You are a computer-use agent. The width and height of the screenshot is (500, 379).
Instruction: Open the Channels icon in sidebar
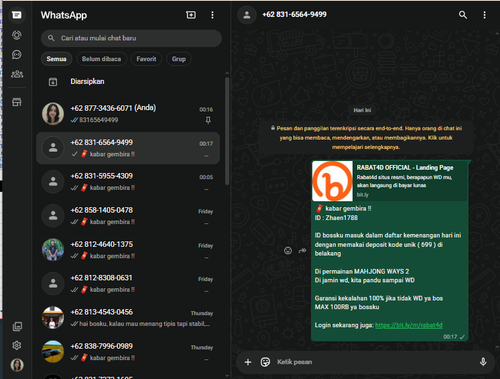(17, 54)
